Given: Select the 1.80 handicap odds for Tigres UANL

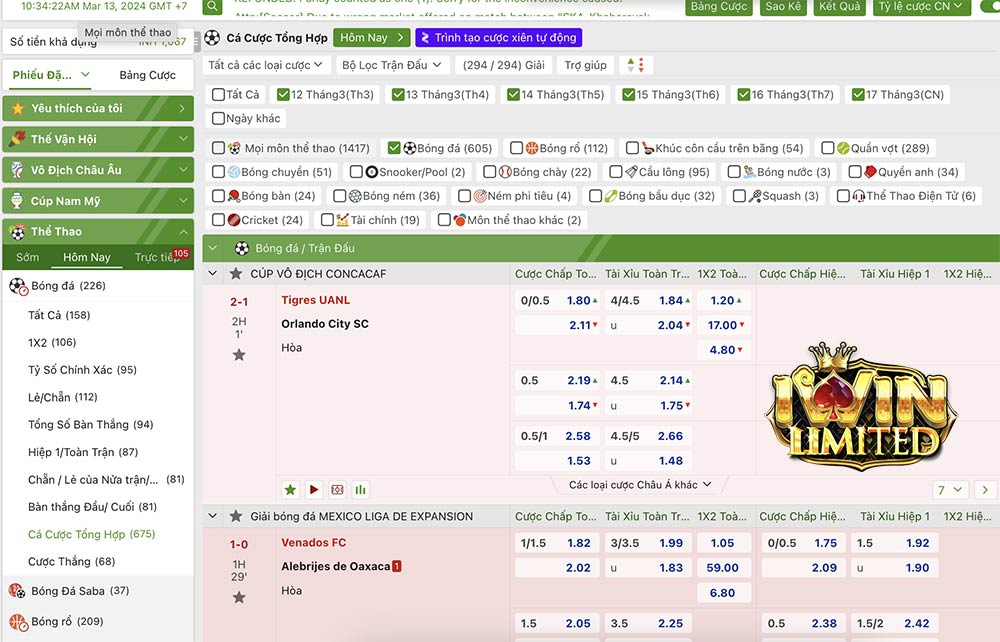Looking at the screenshot, I should point(579,300).
